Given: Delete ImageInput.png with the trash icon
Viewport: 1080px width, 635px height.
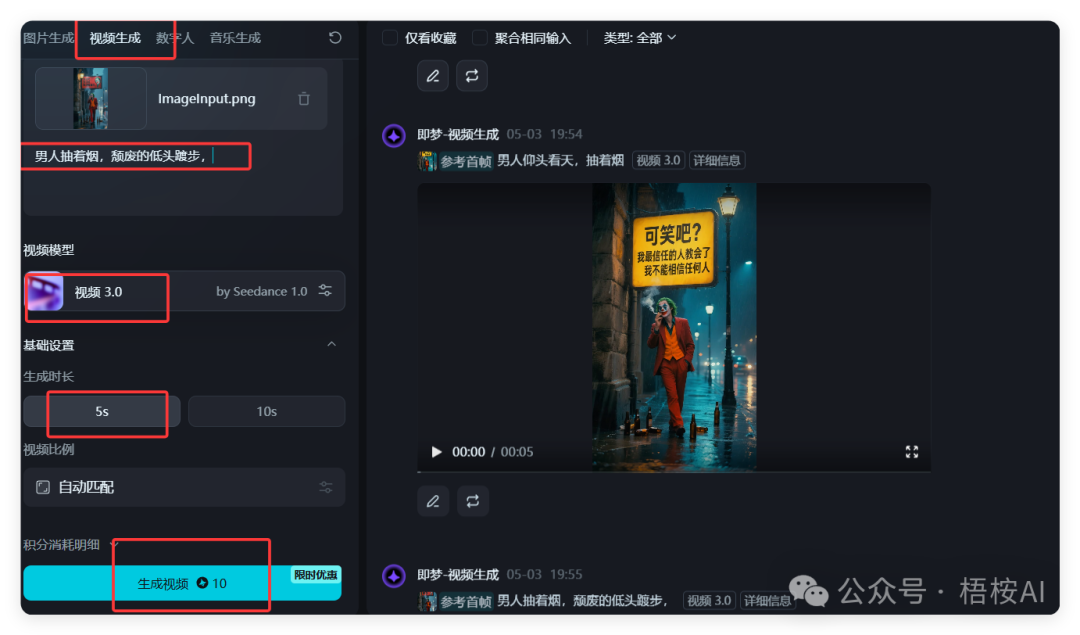Looking at the screenshot, I should [304, 99].
